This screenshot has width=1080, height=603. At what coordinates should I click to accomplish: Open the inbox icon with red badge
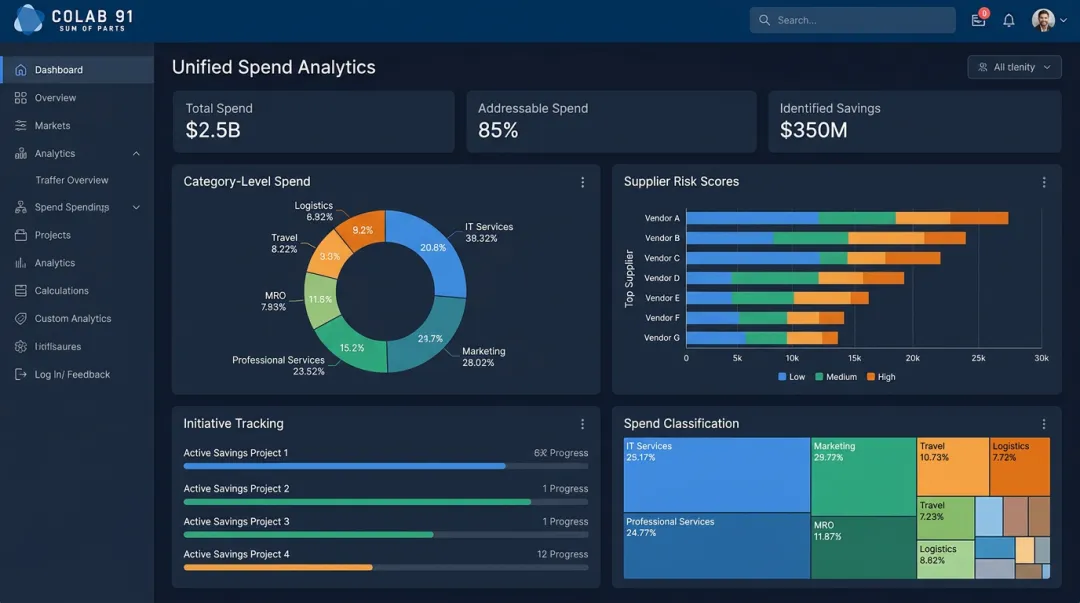click(x=979, y=19)
